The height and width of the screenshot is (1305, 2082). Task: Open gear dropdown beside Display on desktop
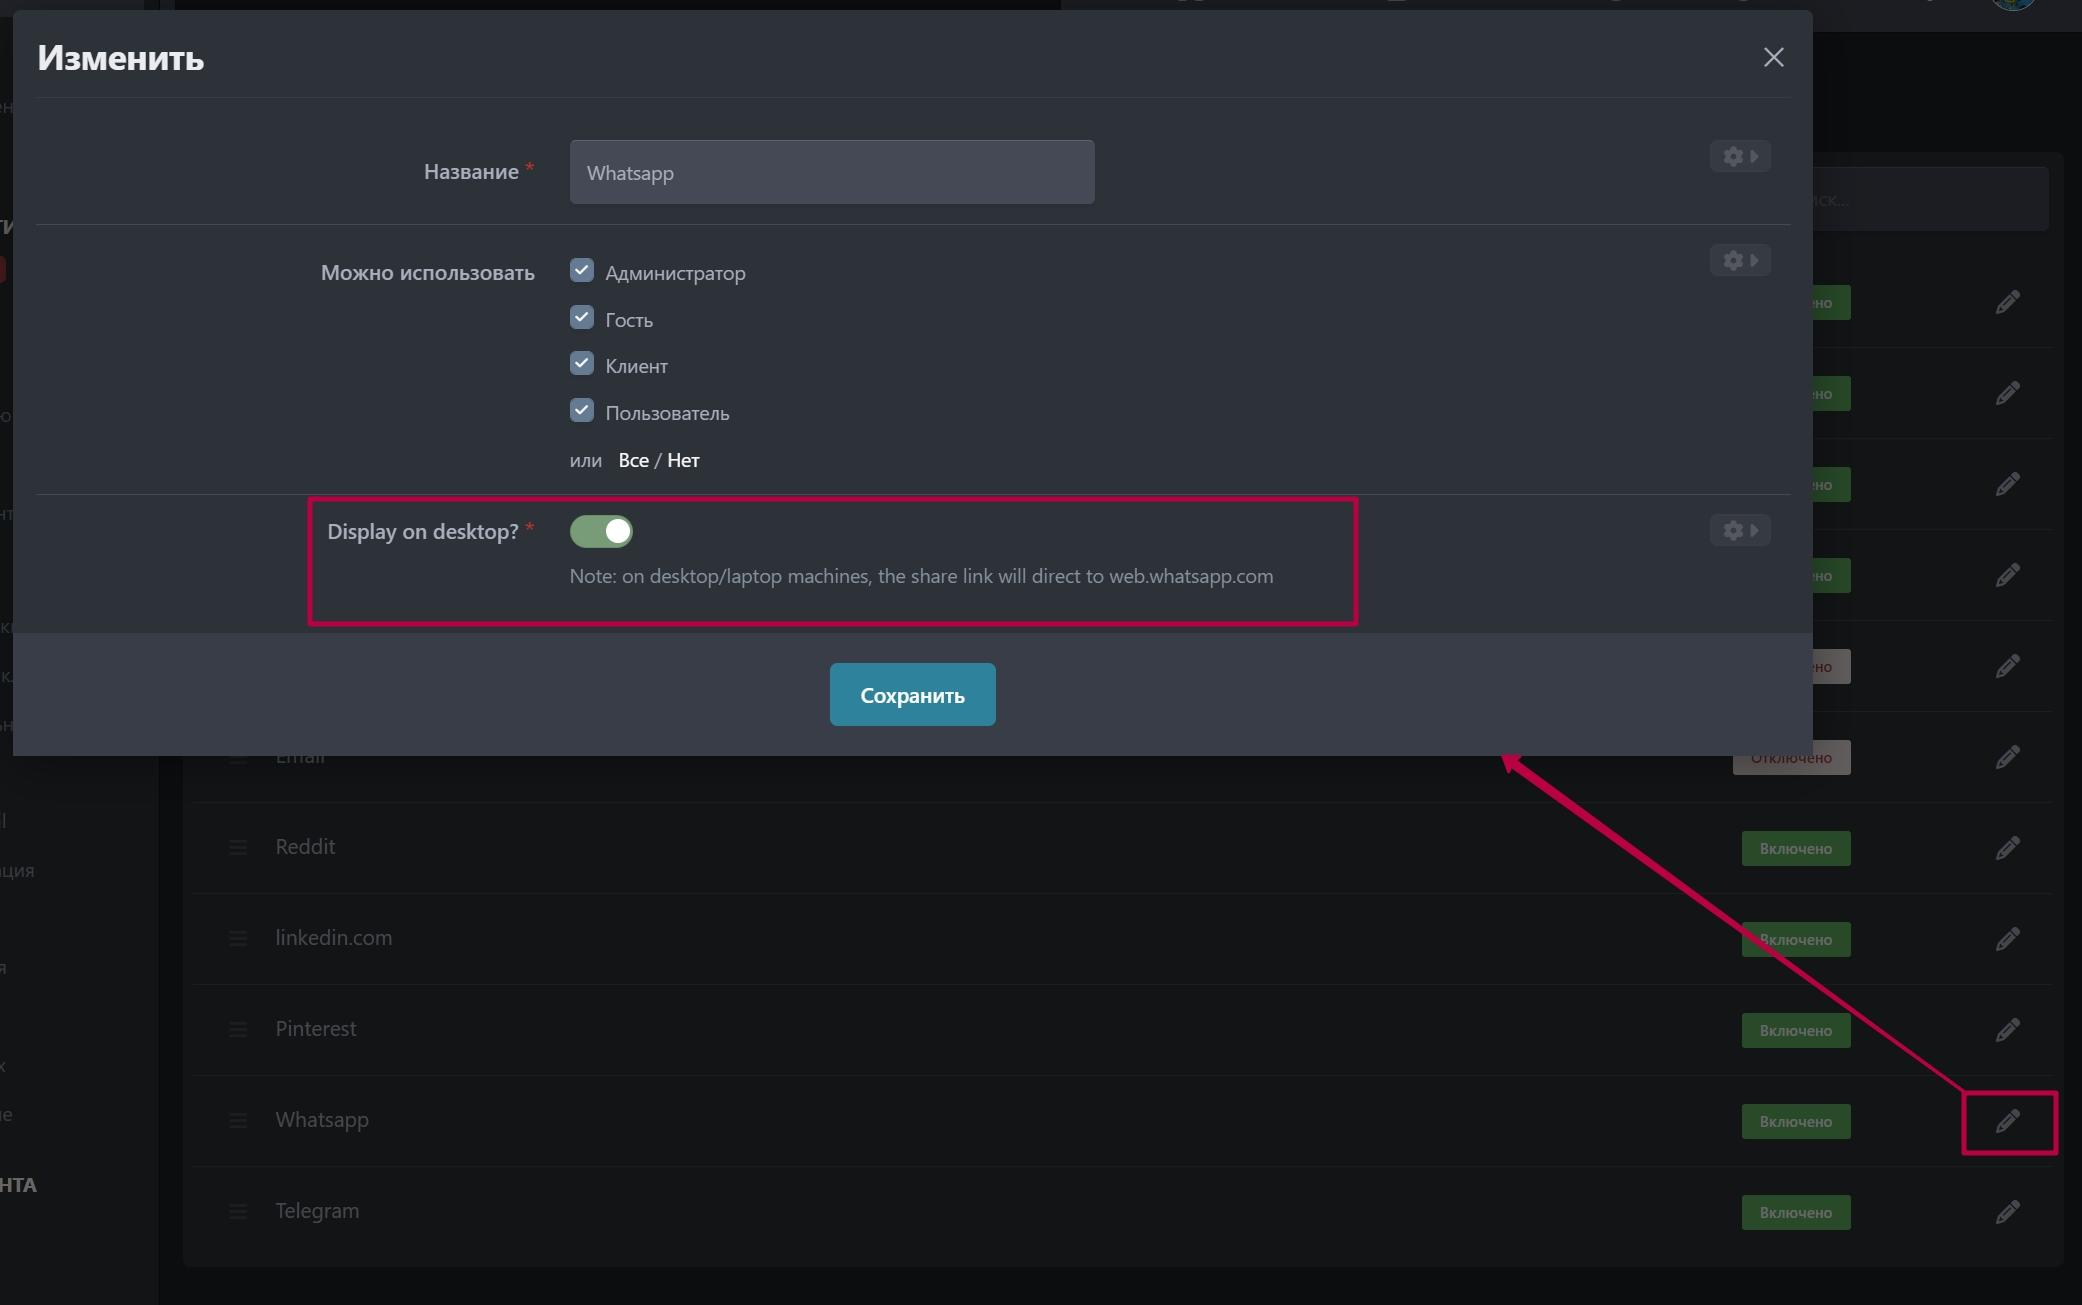tap(1740, 530)
